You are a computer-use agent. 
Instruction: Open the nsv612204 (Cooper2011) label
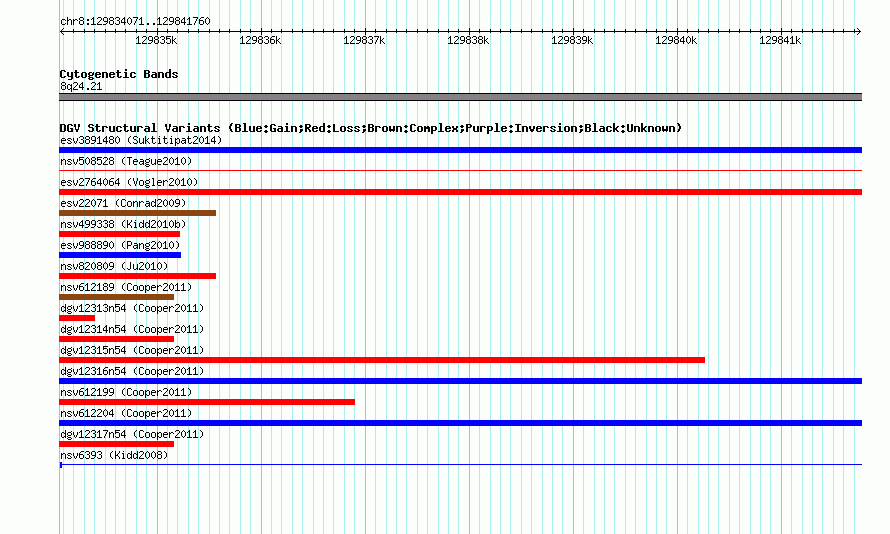(126, 413)
